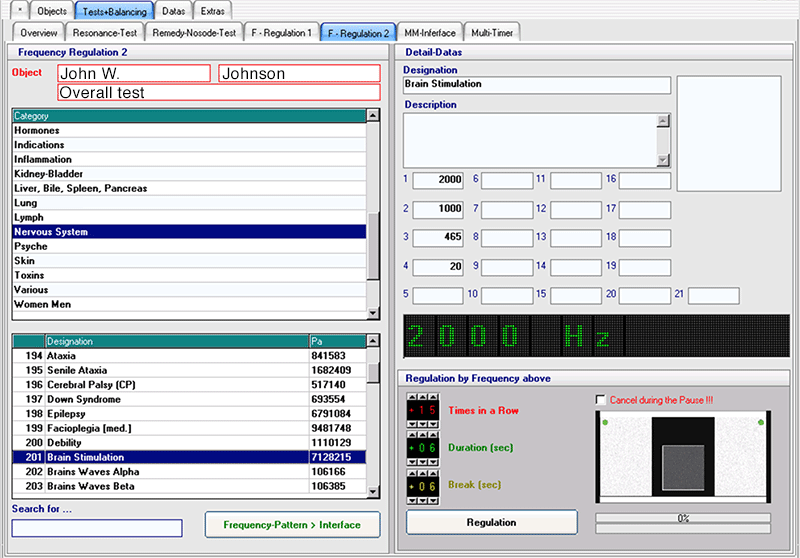
Task: Select the Psyche category
Action: point(189,246)
